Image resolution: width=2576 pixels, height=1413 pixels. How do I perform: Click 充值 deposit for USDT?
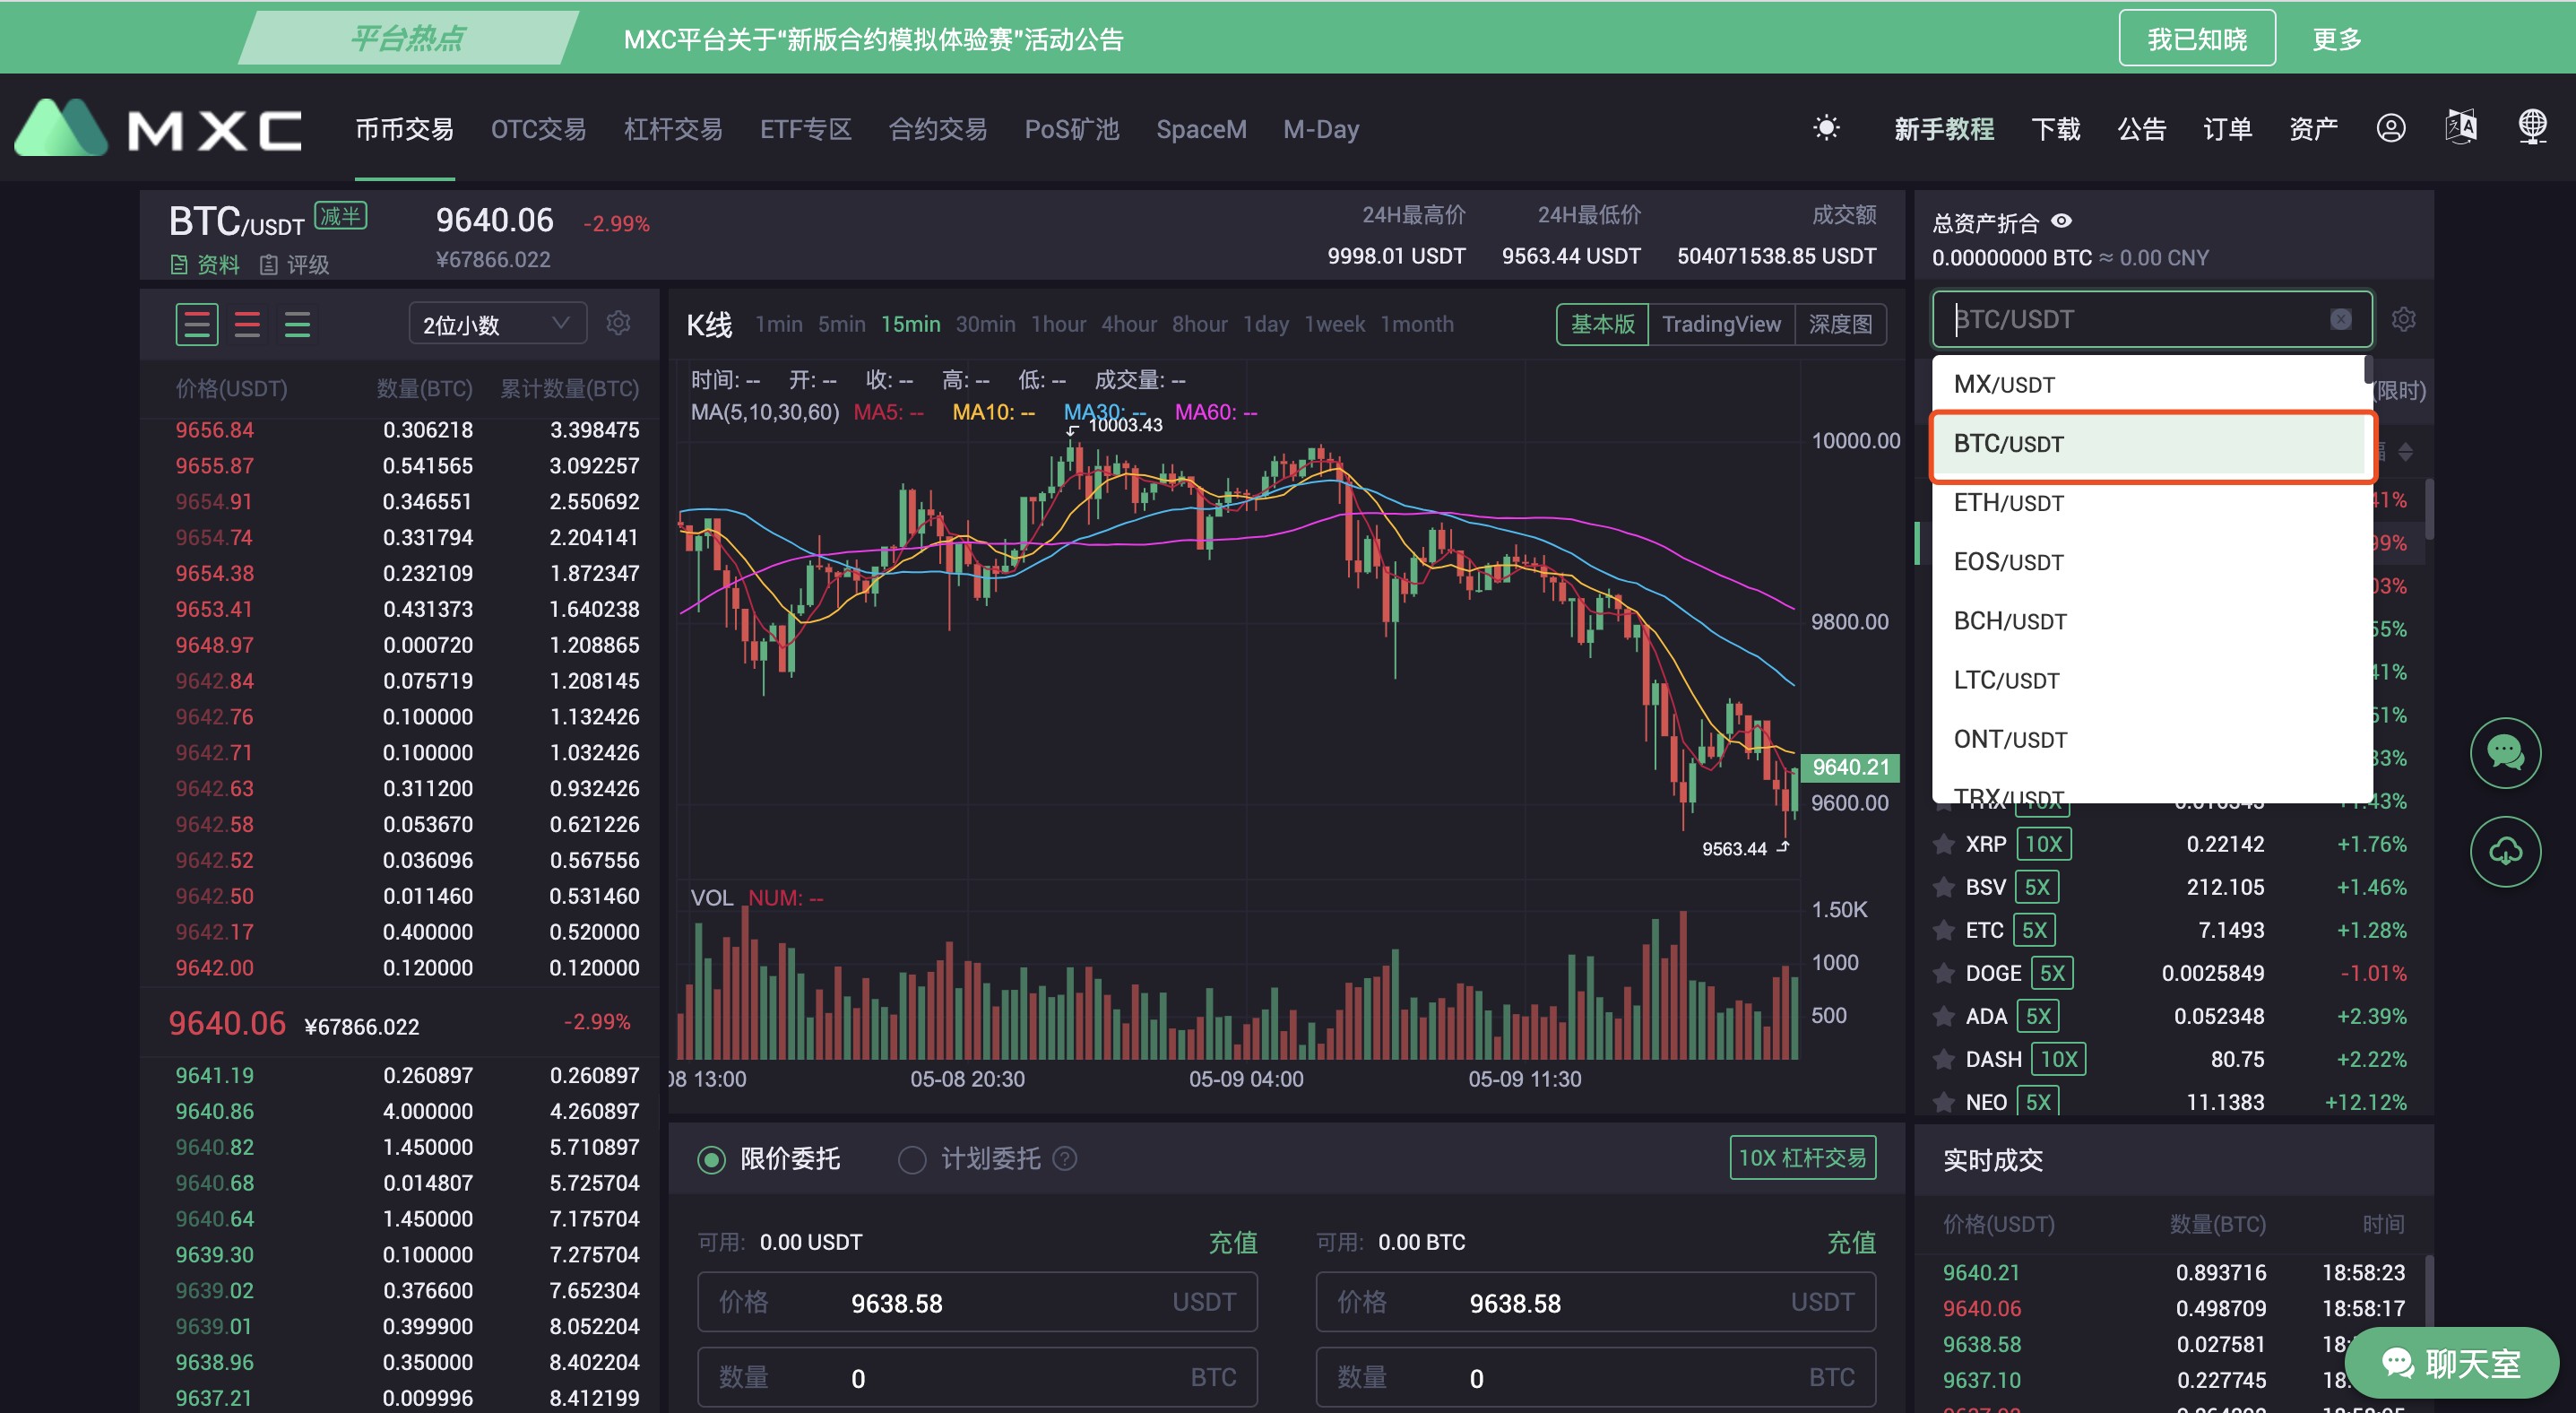coord(1233,1242)
